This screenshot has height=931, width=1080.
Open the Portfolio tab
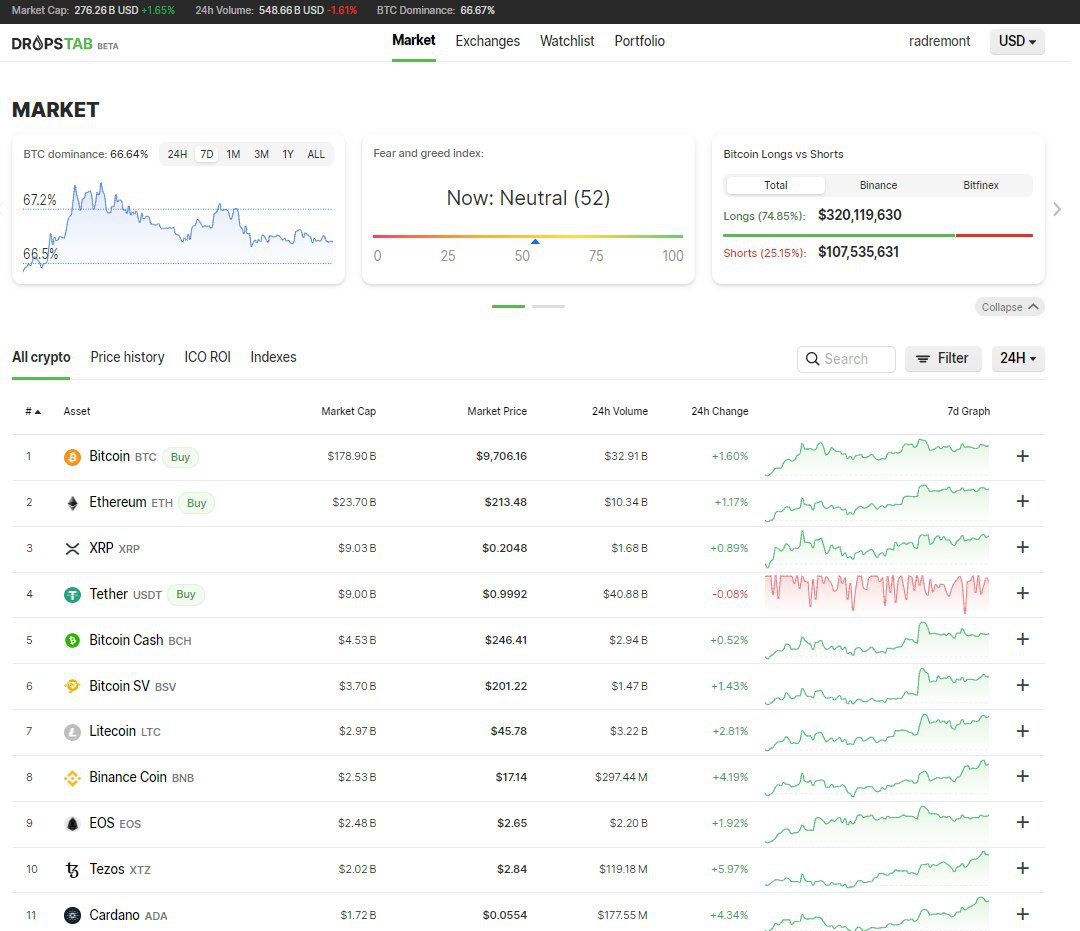pos(640,41)
